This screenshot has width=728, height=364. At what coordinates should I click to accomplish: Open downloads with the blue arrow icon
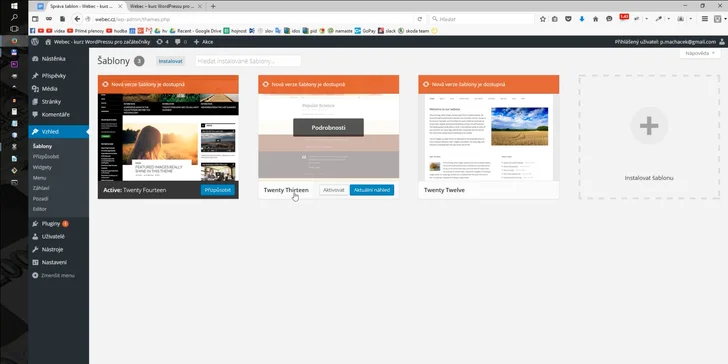click(x=582, y=19)
